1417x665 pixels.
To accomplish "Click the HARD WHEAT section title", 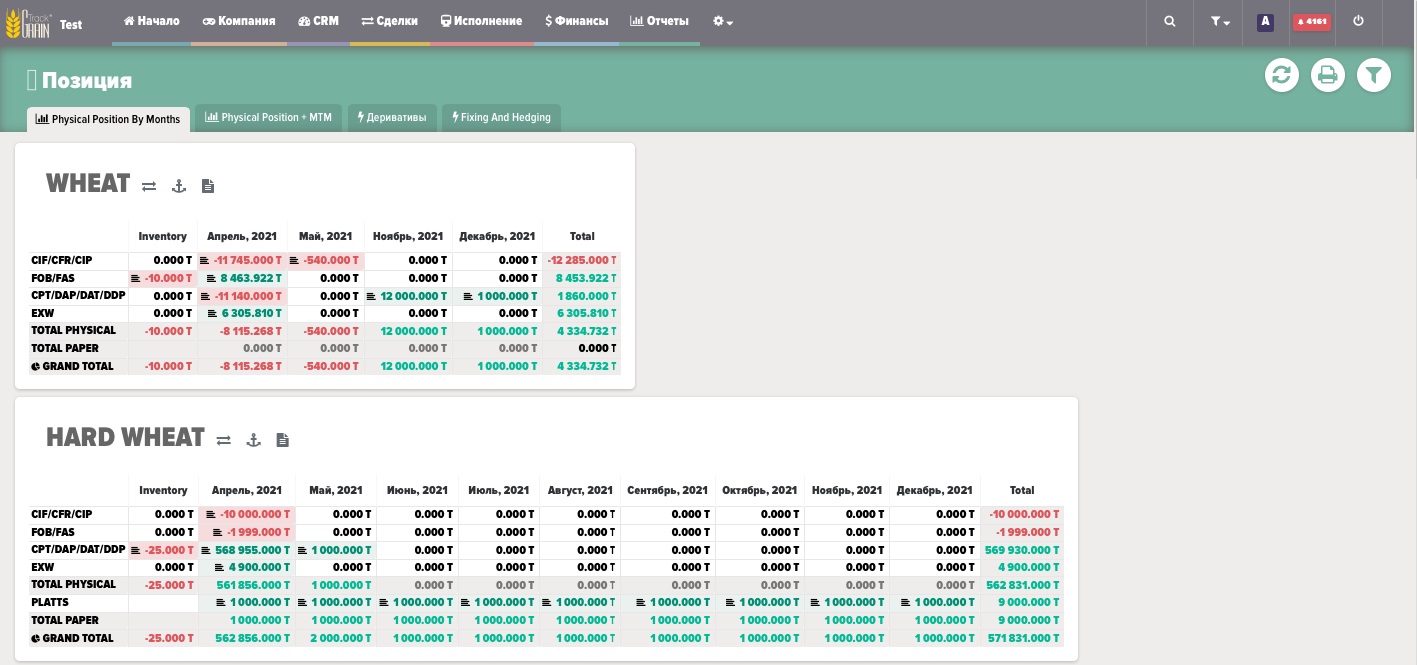I will 125,438.
